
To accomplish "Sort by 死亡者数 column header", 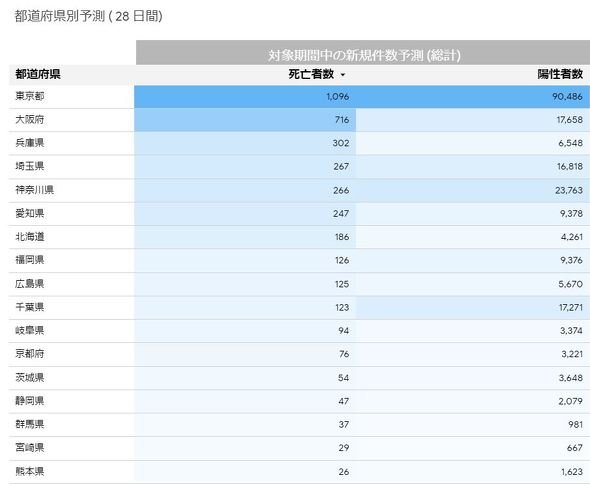I will pyautogui.click(x=311, y=74).
